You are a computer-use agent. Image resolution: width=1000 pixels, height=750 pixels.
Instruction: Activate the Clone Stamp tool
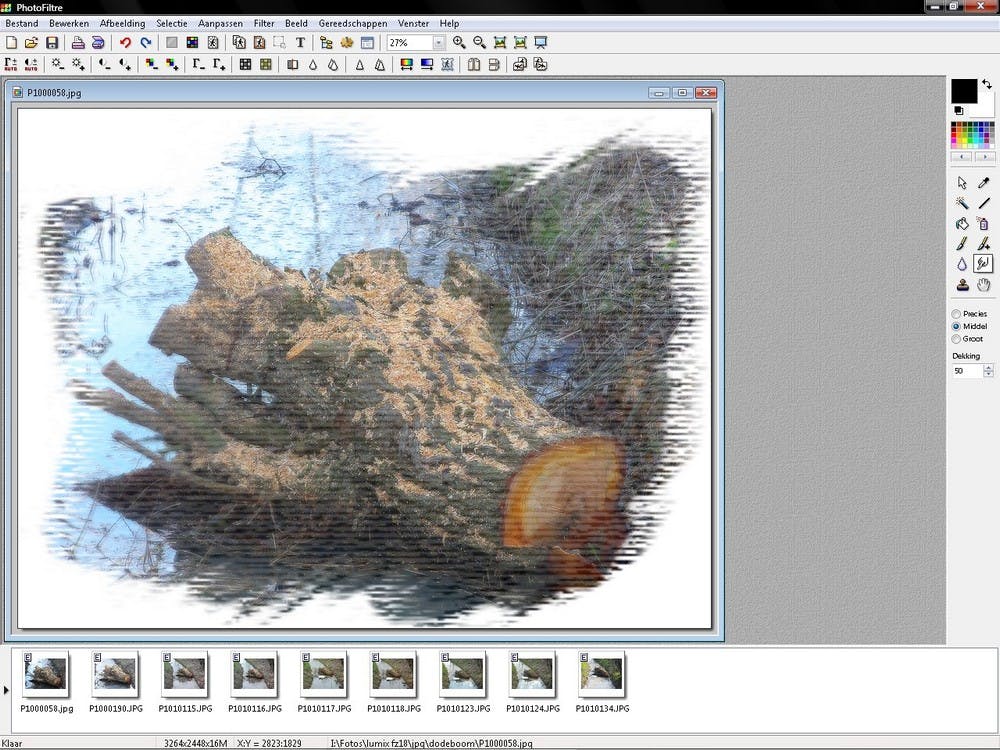[962, 284]
